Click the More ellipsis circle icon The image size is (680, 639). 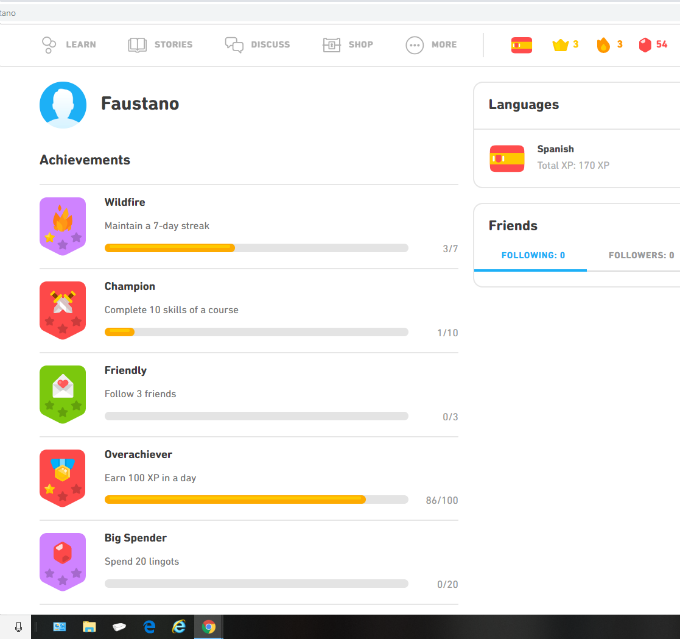click(x=415, y=45)
